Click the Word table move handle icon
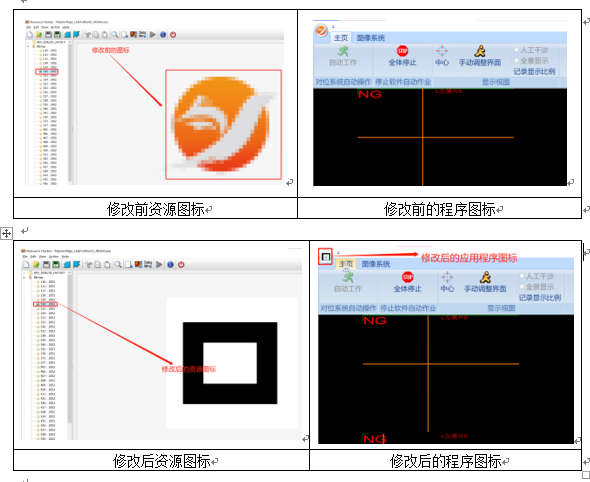The height and width of the screenshot is (482, 590). point(6,233)
